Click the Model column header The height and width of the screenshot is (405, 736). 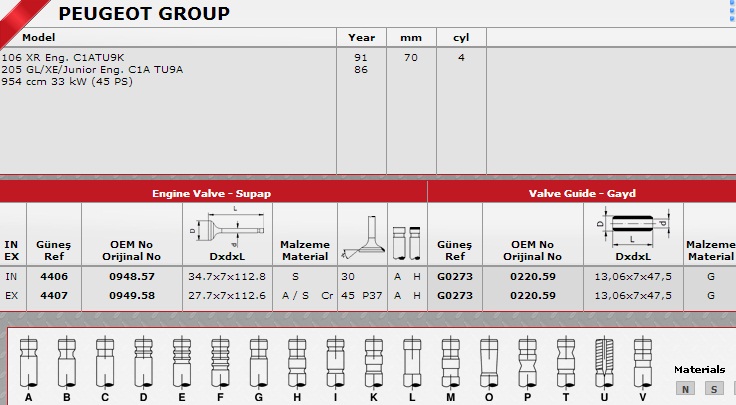coord(38,38)
